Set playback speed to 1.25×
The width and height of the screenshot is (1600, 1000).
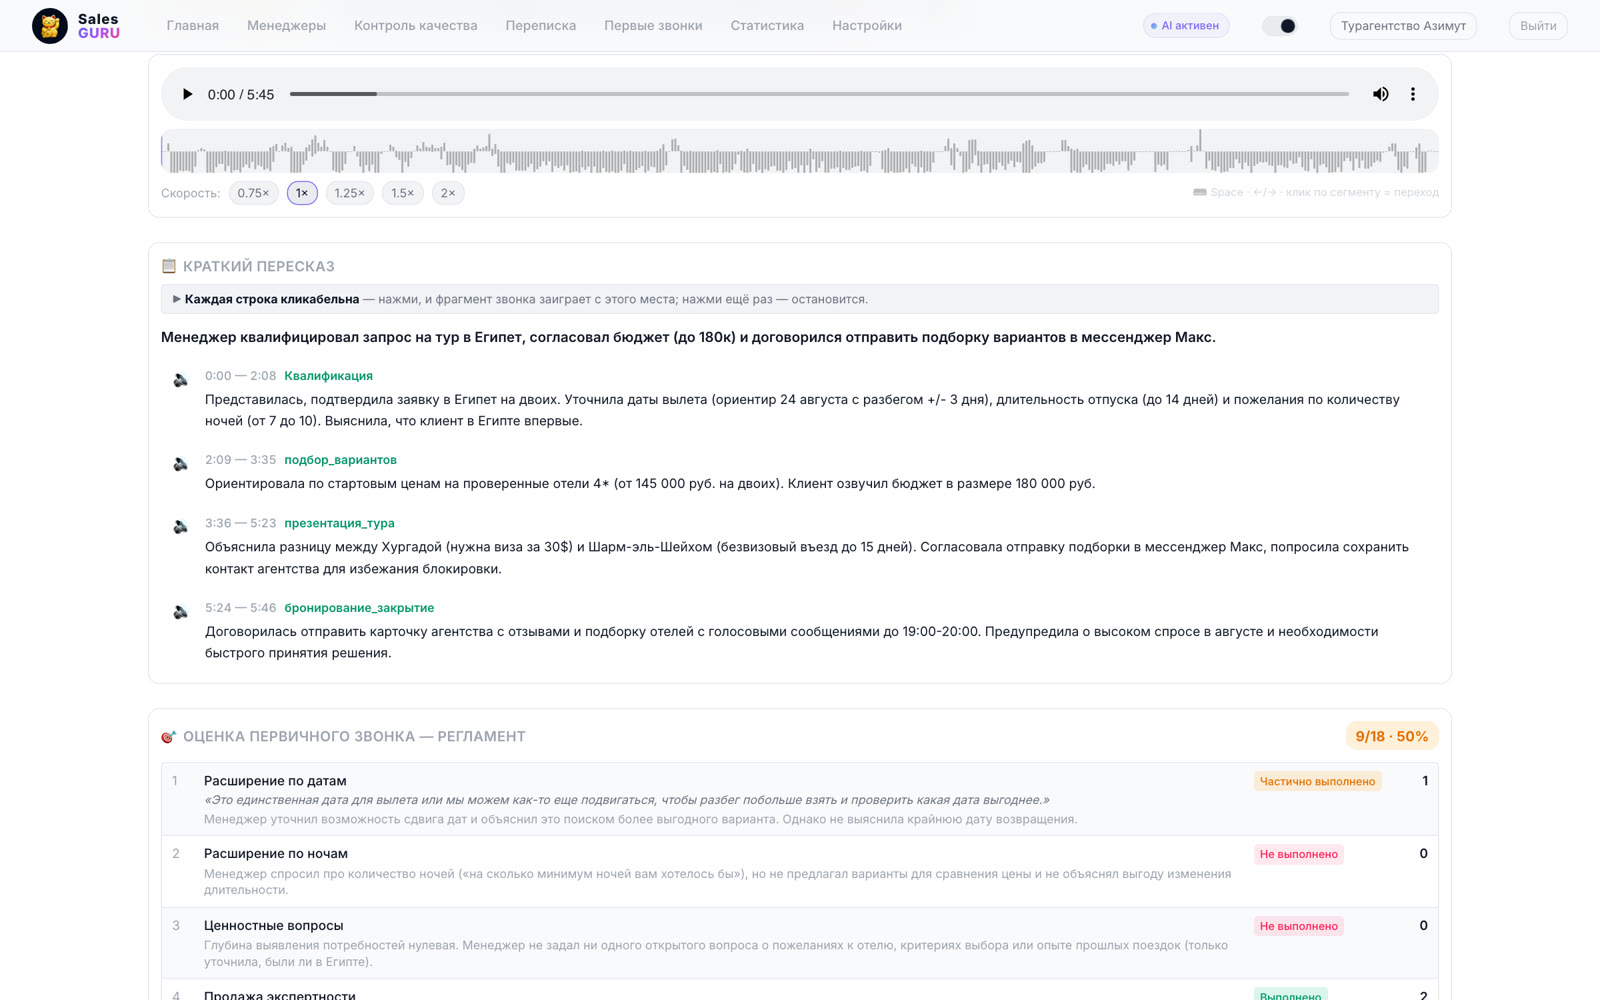coord(350,193)
